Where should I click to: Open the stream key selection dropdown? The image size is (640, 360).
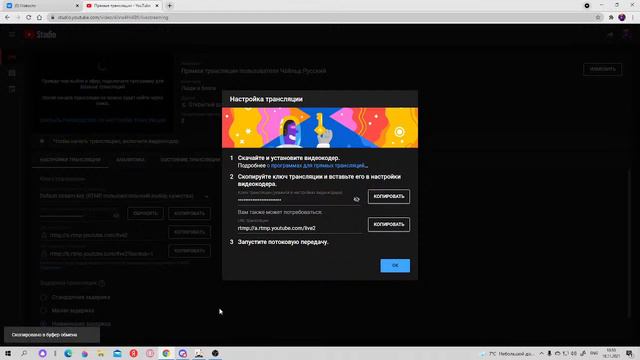[125, 196]
